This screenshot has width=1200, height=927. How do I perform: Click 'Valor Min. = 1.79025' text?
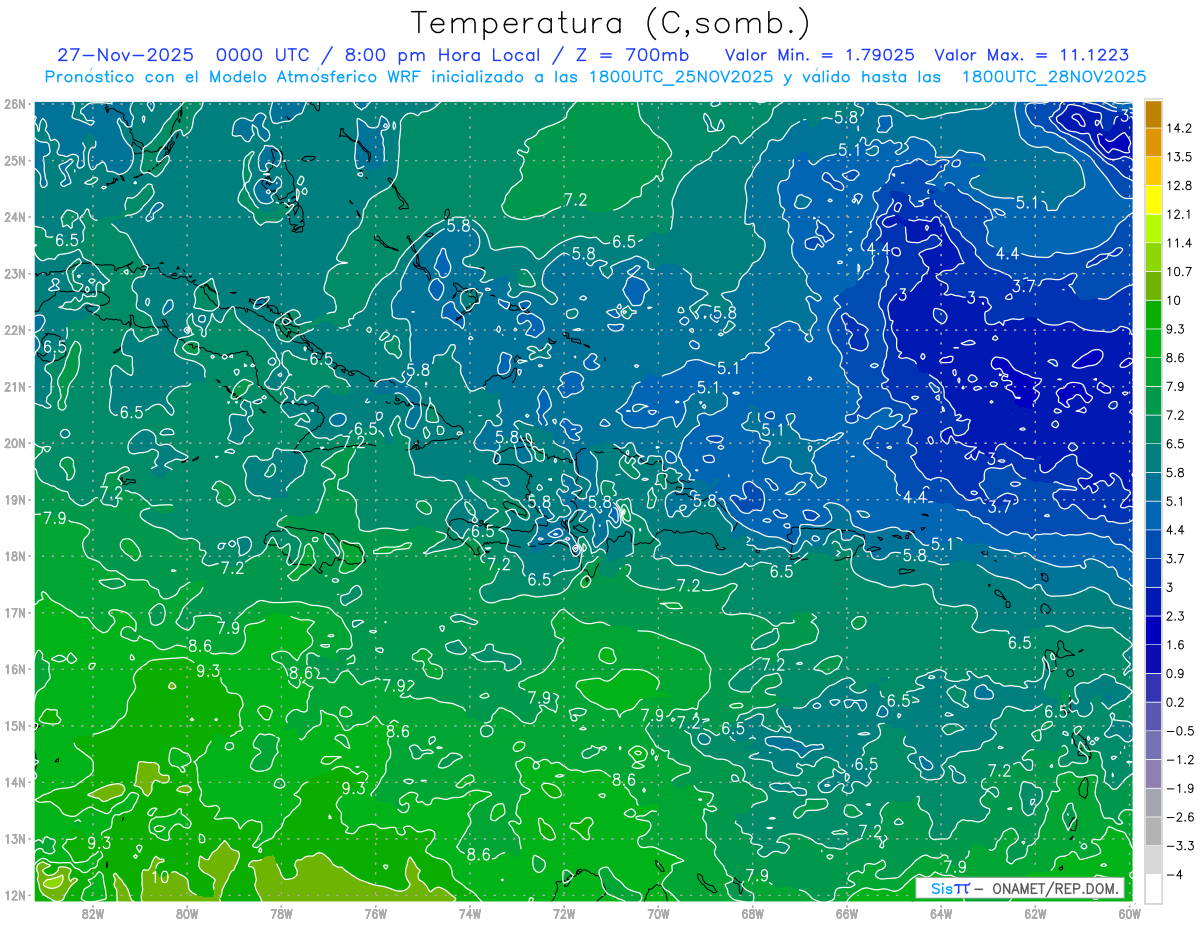point(820,55)
